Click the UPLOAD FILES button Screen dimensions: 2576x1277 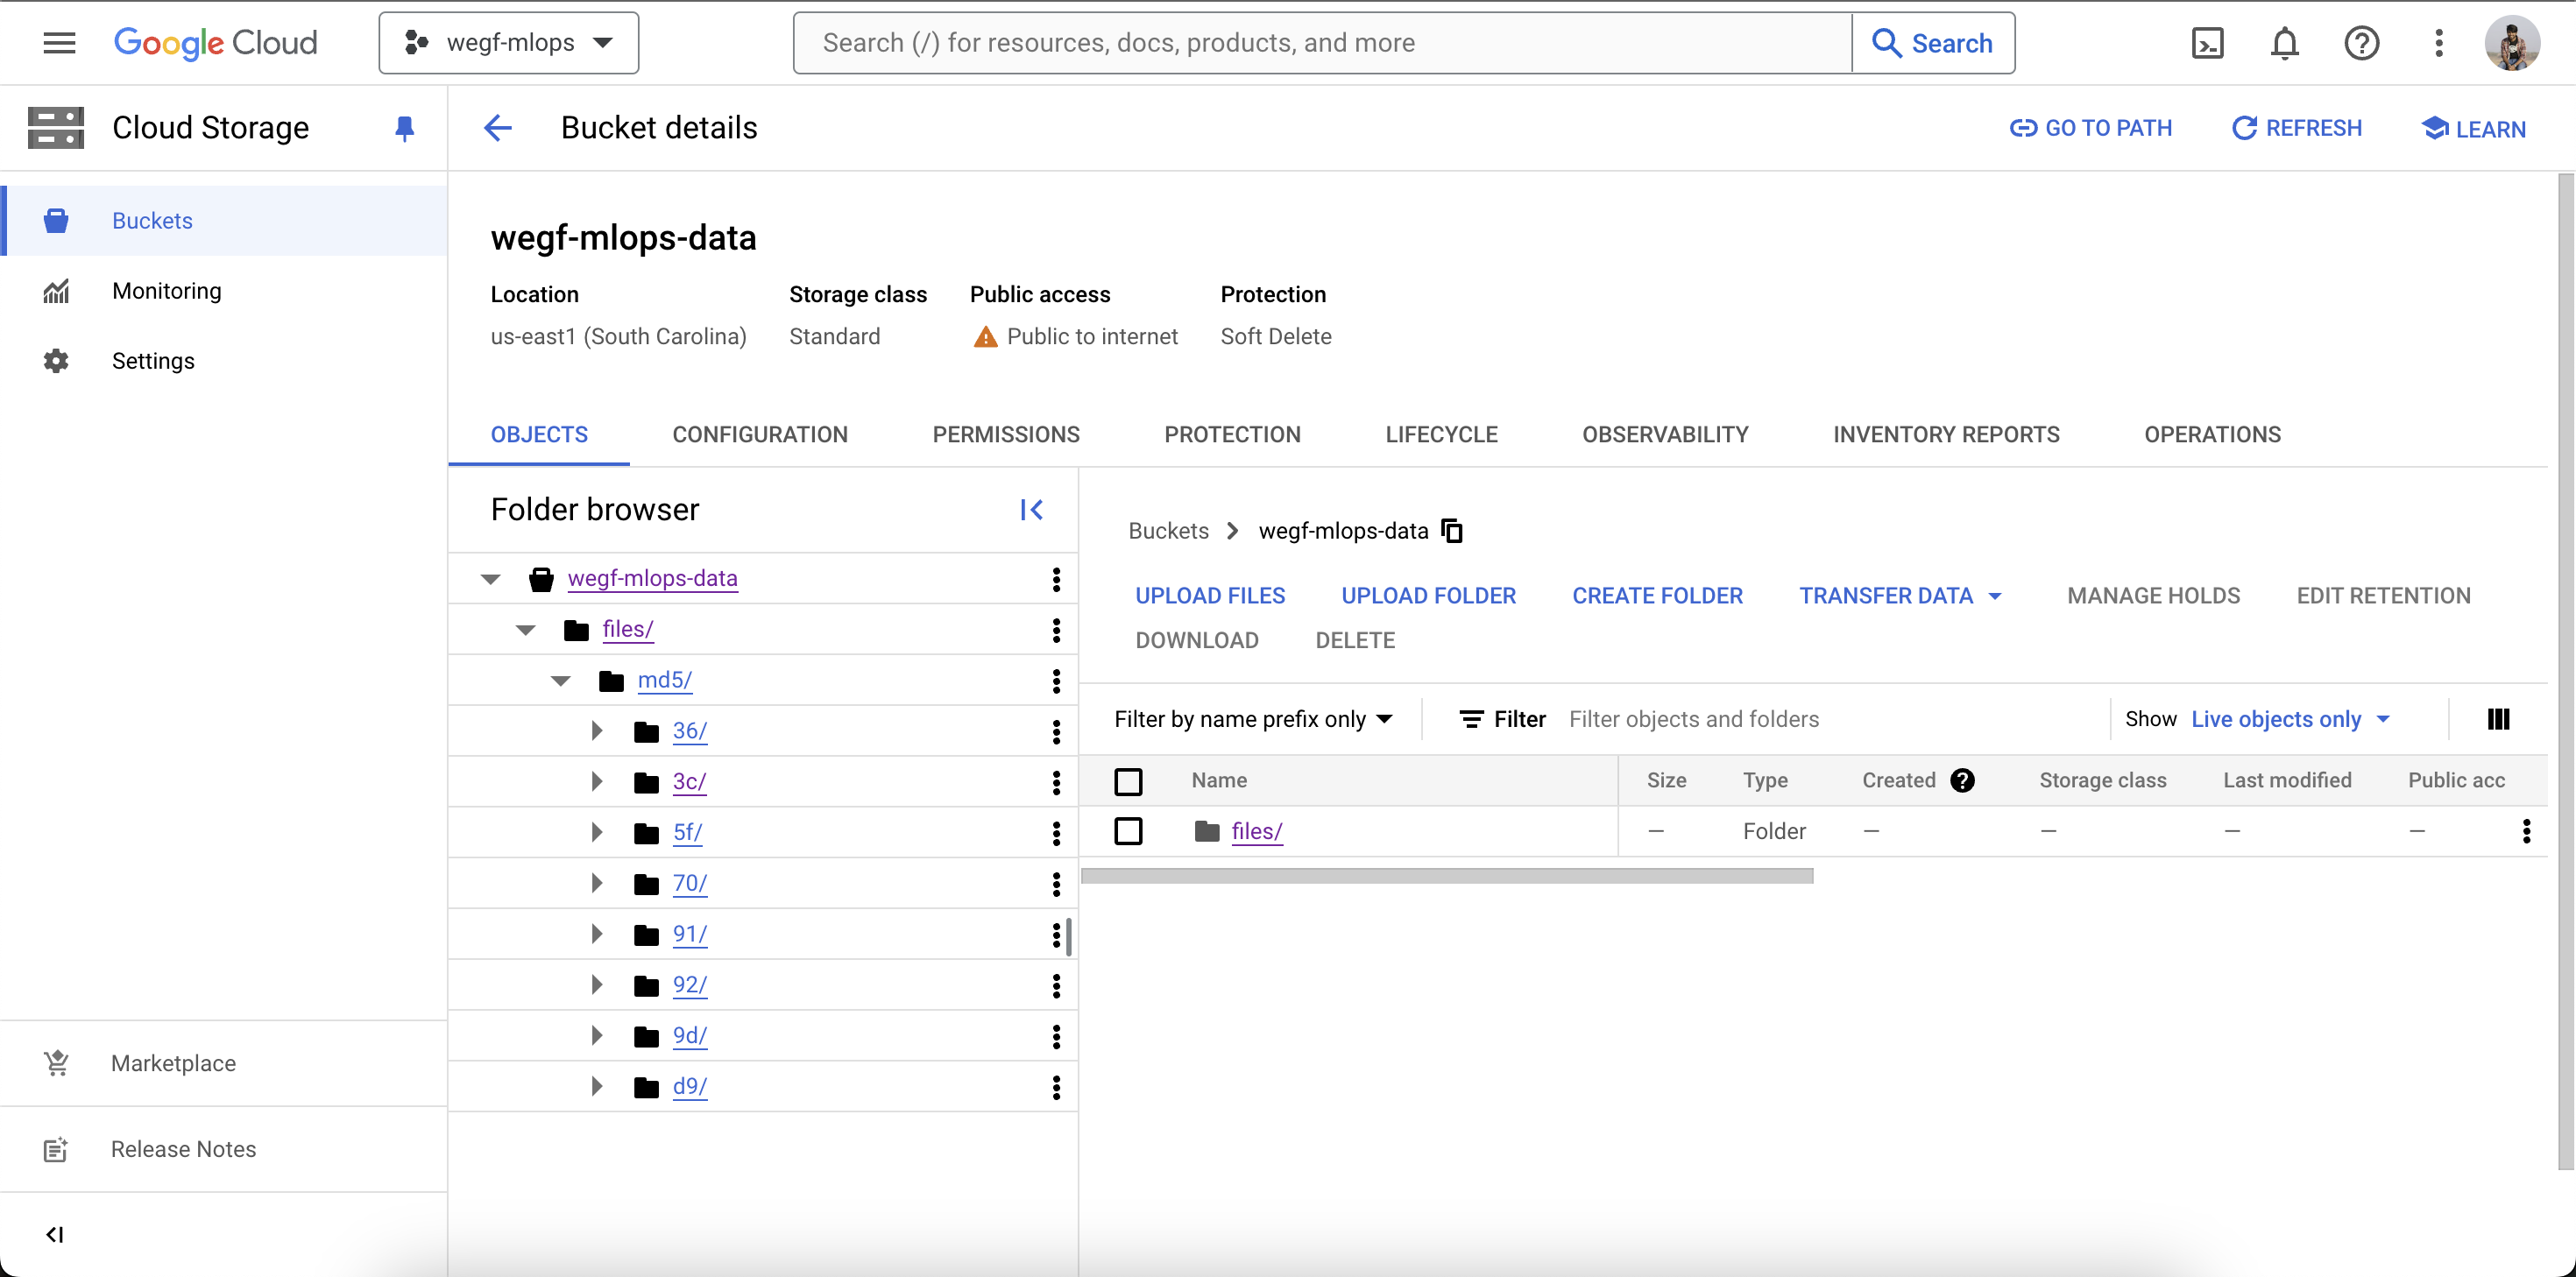pyautogui.click(x=1209, y=596)
